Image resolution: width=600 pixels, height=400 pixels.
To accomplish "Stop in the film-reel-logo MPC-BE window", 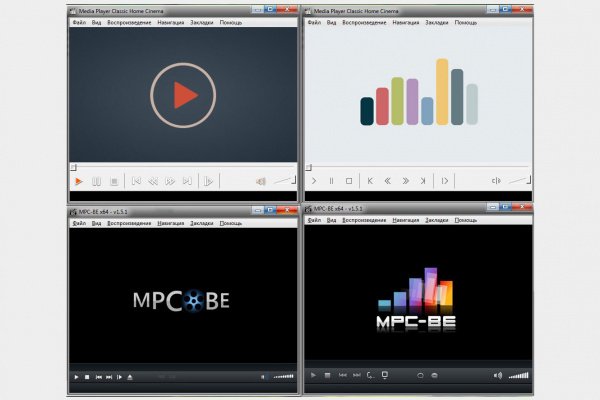I will pos(87,377).
